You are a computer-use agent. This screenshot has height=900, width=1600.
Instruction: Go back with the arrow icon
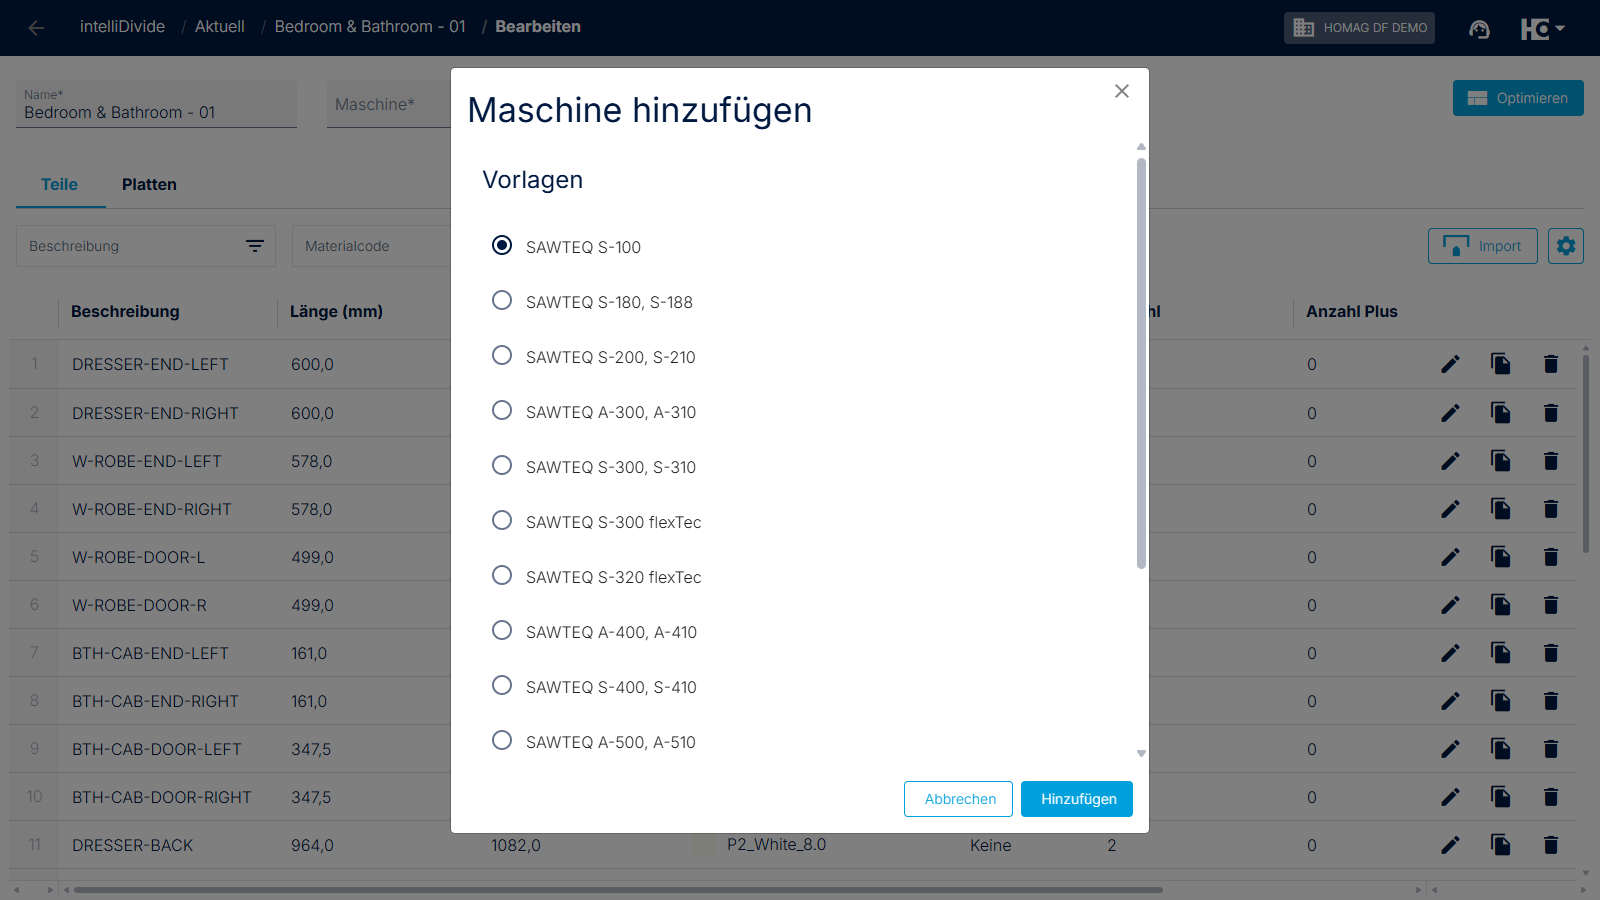(x=36, y=28)
